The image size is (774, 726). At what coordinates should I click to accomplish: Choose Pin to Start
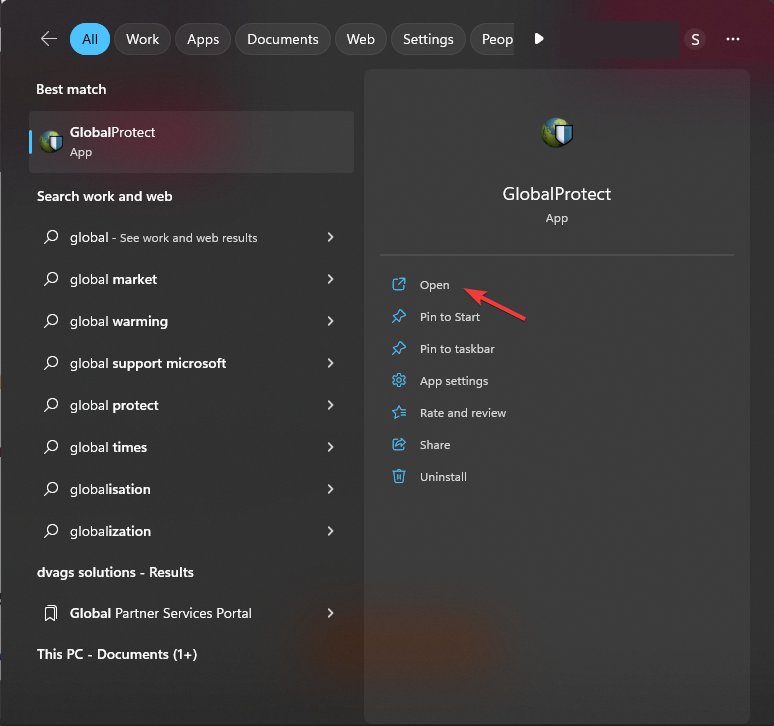coord(450,317)
